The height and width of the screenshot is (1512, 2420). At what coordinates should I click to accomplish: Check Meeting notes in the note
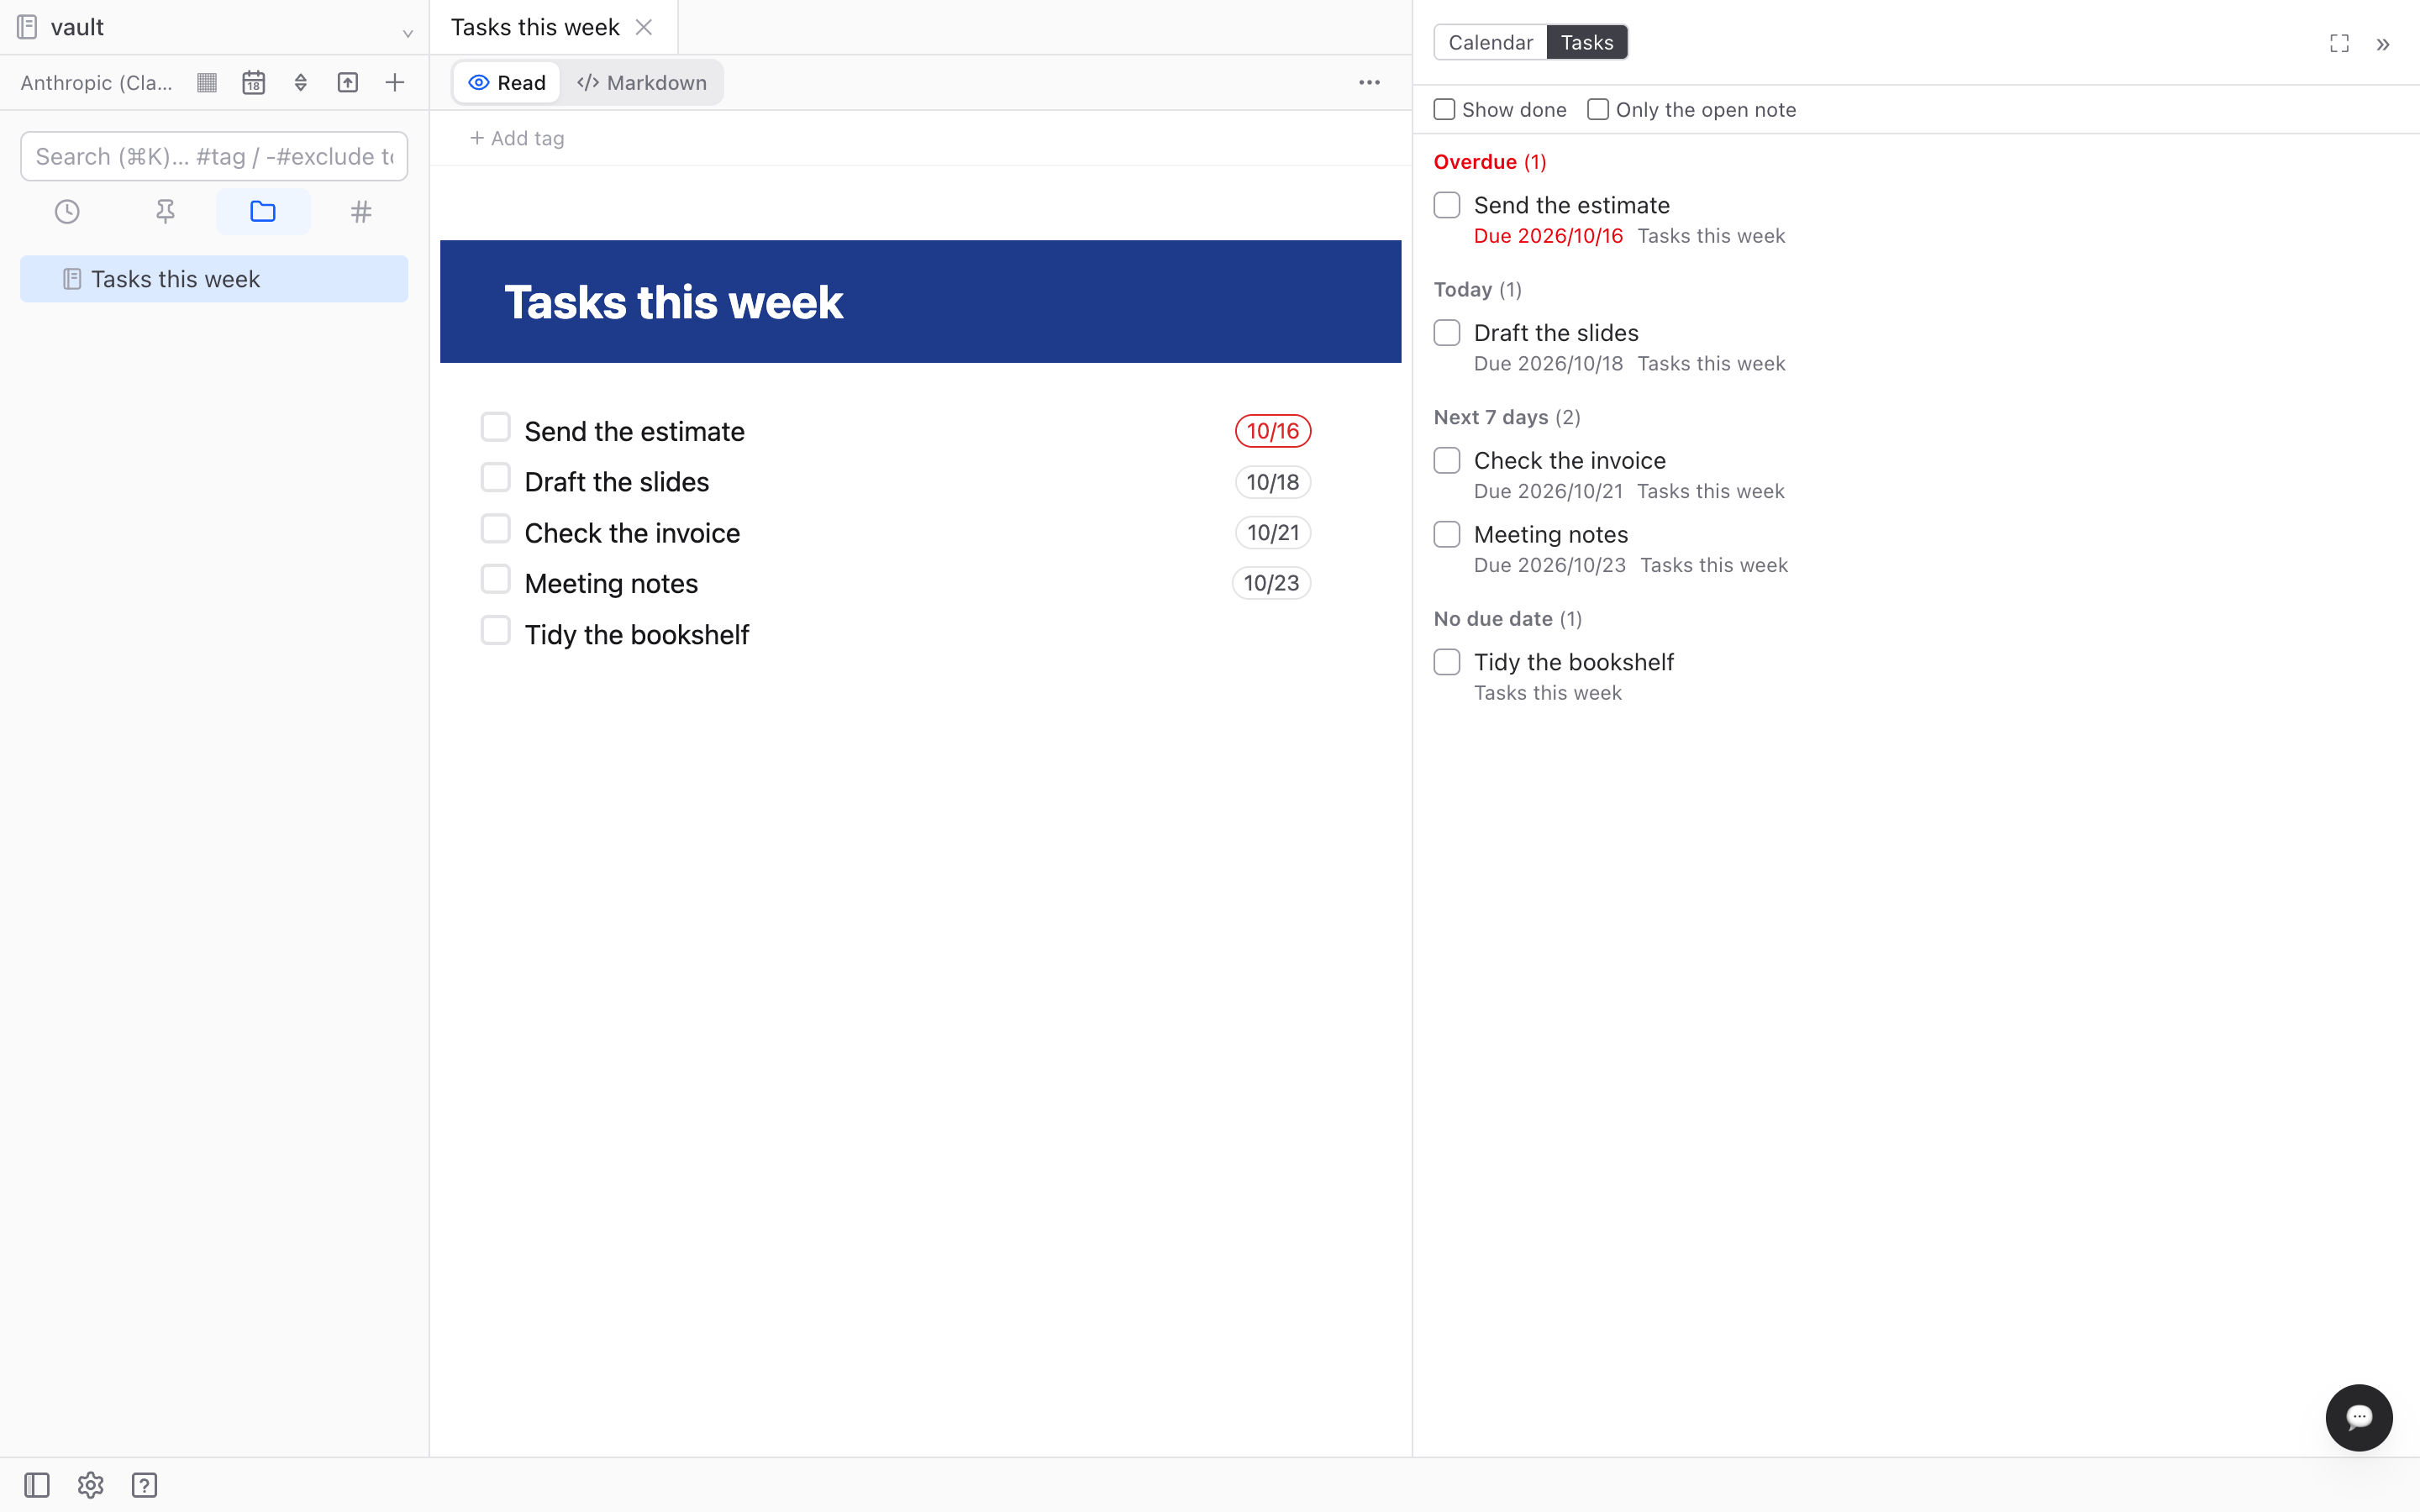495,580
